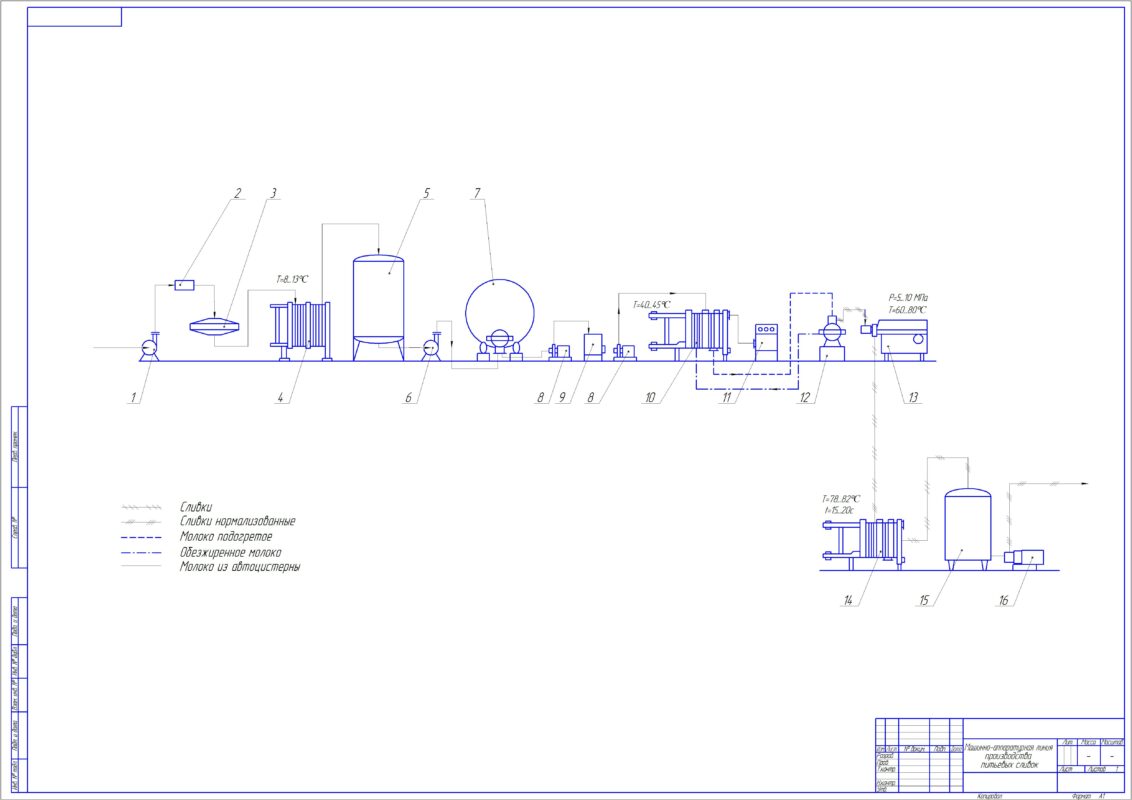This screenshot has height=800, width=1132.
Task: Click the thin line sample for Молоко из автоцистерны
Action: [142, 566]
